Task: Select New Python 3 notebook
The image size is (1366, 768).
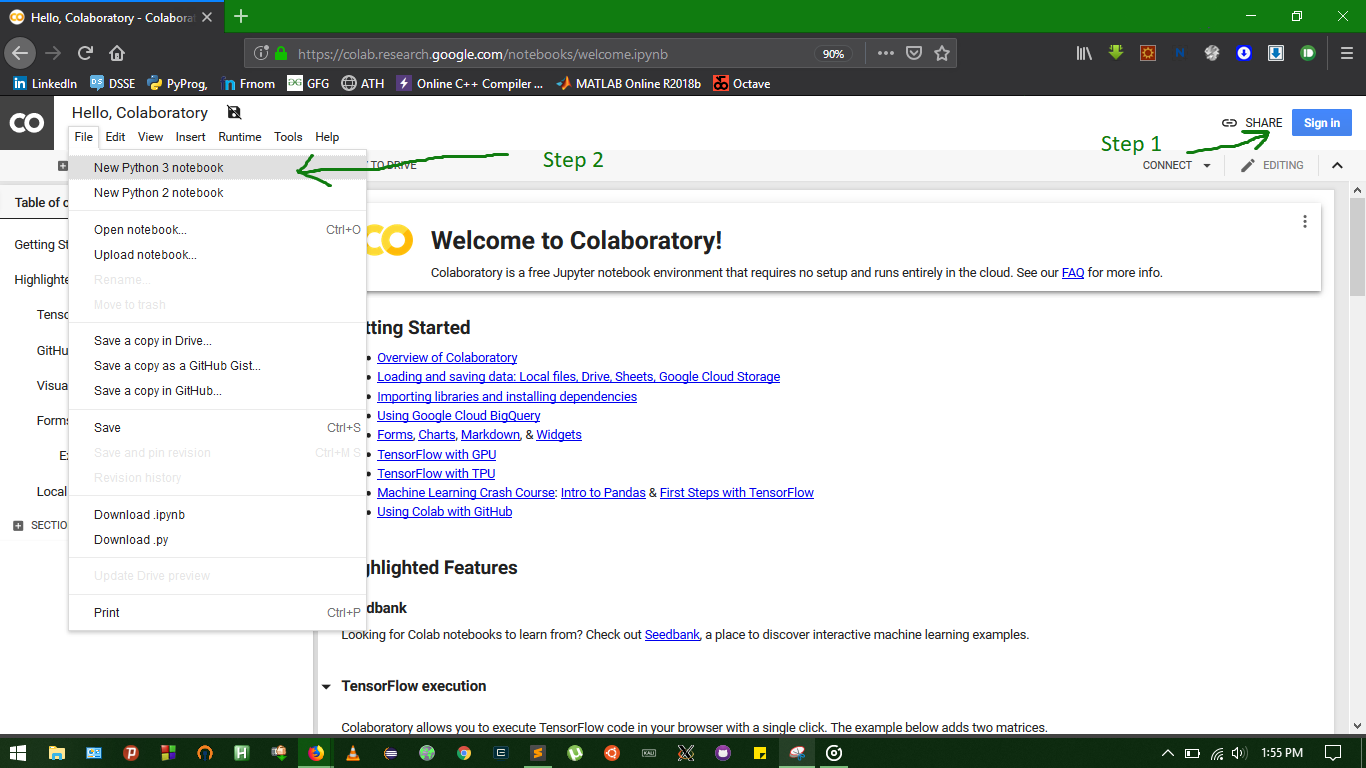Action: pos(217,168)
